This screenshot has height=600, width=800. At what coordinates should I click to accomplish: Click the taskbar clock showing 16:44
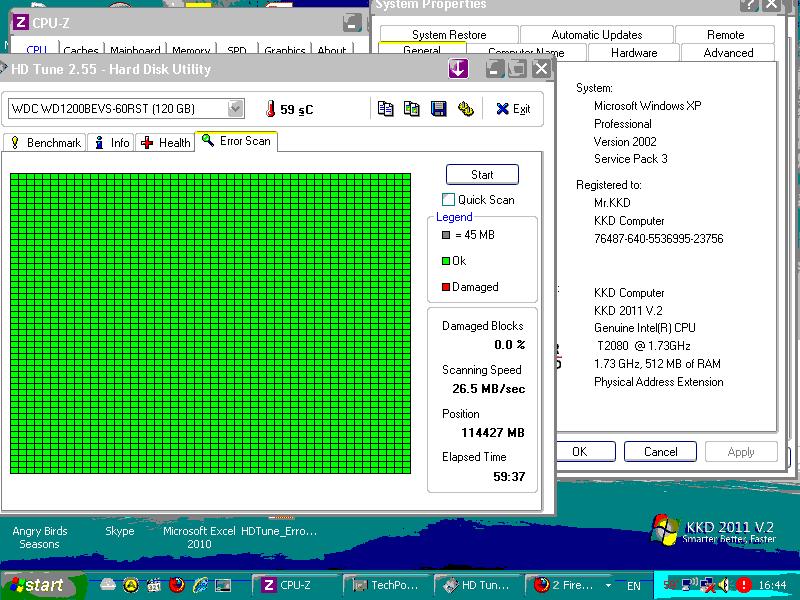pyautogui.click(x=772, y=585)
